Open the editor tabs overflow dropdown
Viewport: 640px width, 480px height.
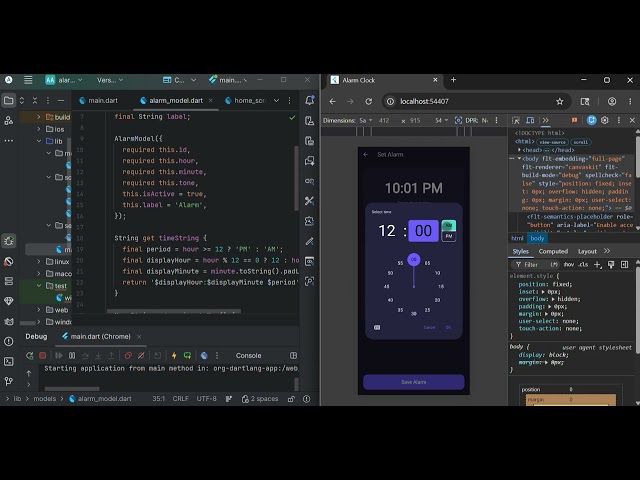tap(276, 100)
